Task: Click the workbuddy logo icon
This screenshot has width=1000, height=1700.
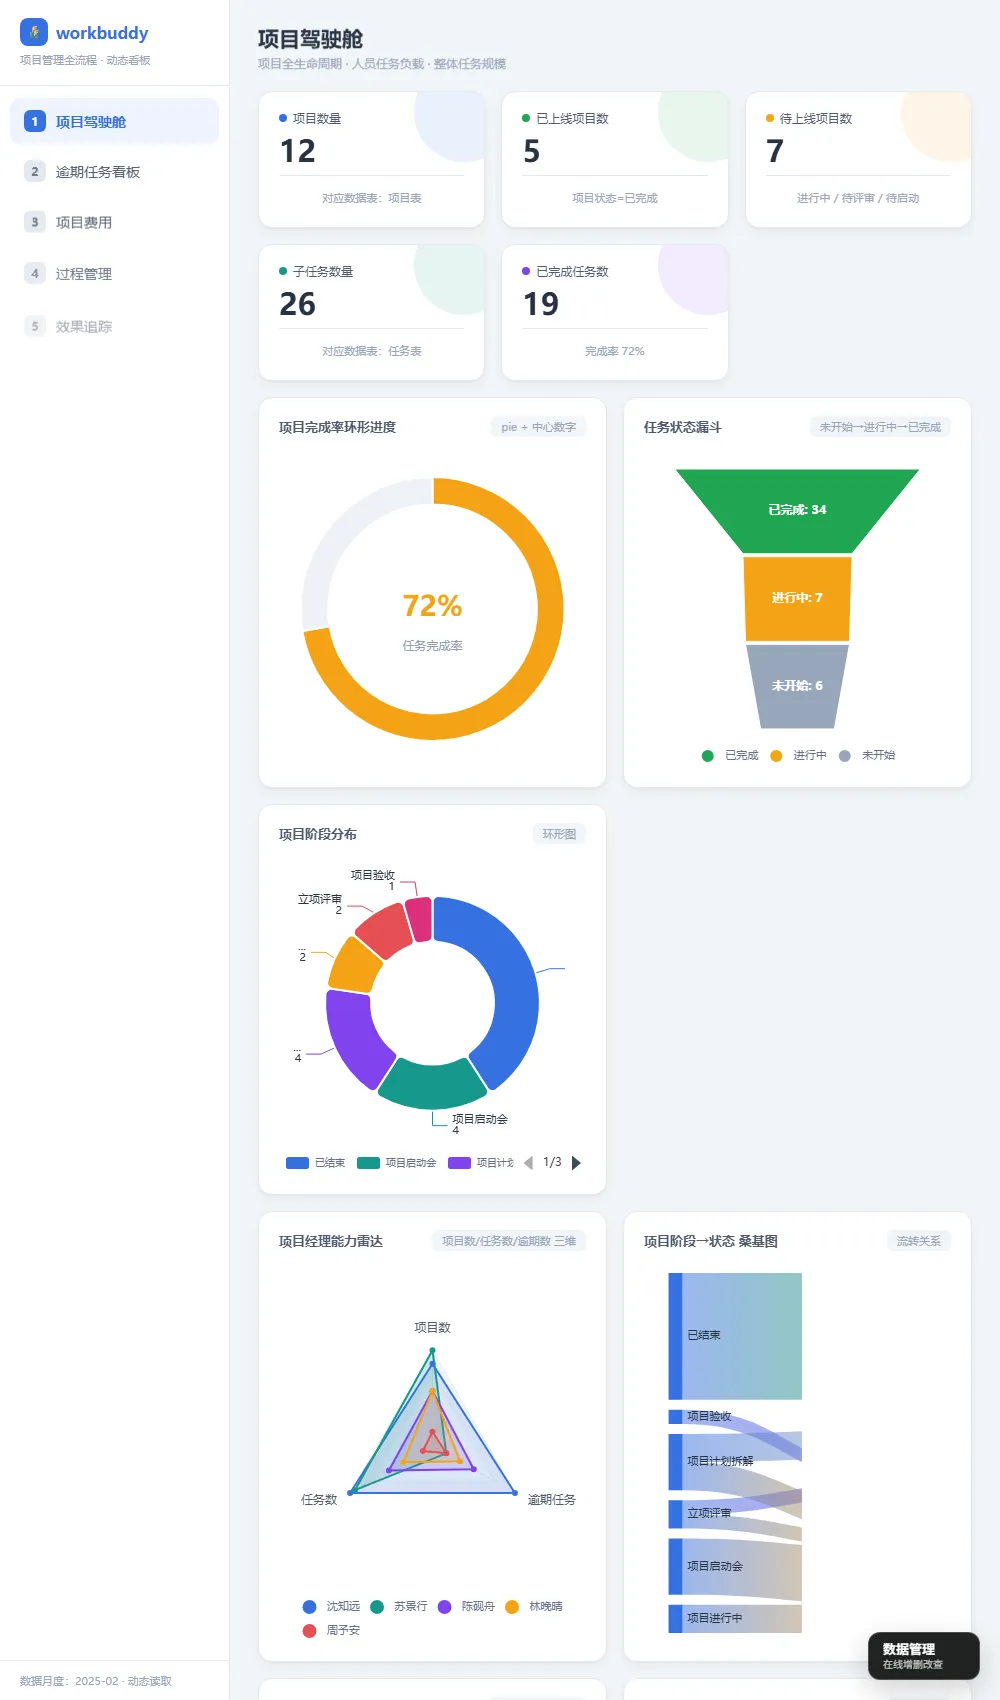Action: point(34,32)
